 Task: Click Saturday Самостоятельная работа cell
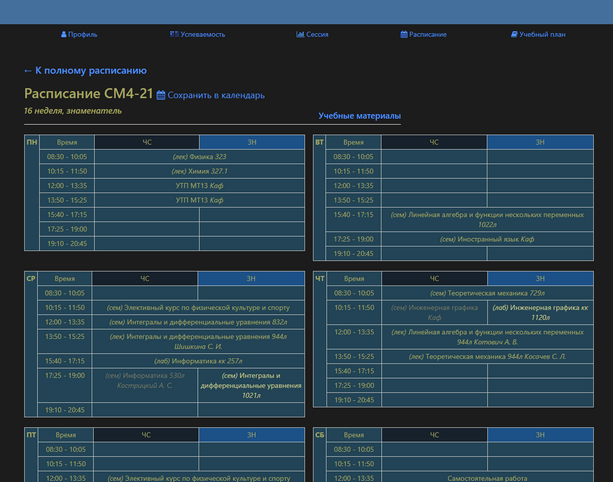487,478
